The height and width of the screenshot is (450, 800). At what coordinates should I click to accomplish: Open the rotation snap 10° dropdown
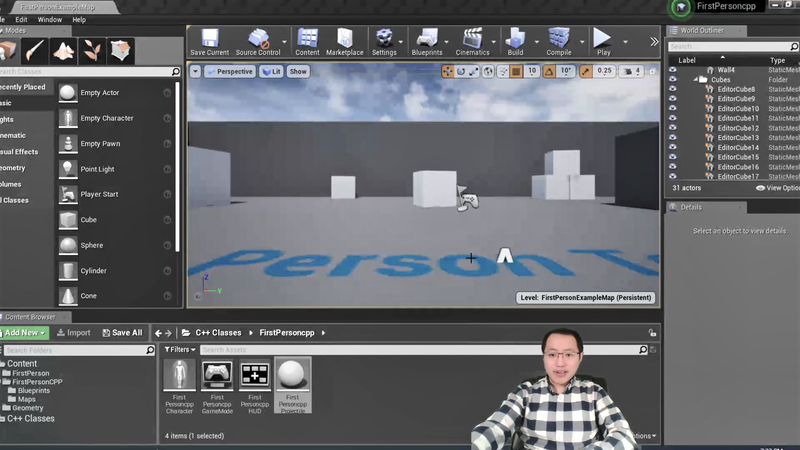(x=566, y=71)
